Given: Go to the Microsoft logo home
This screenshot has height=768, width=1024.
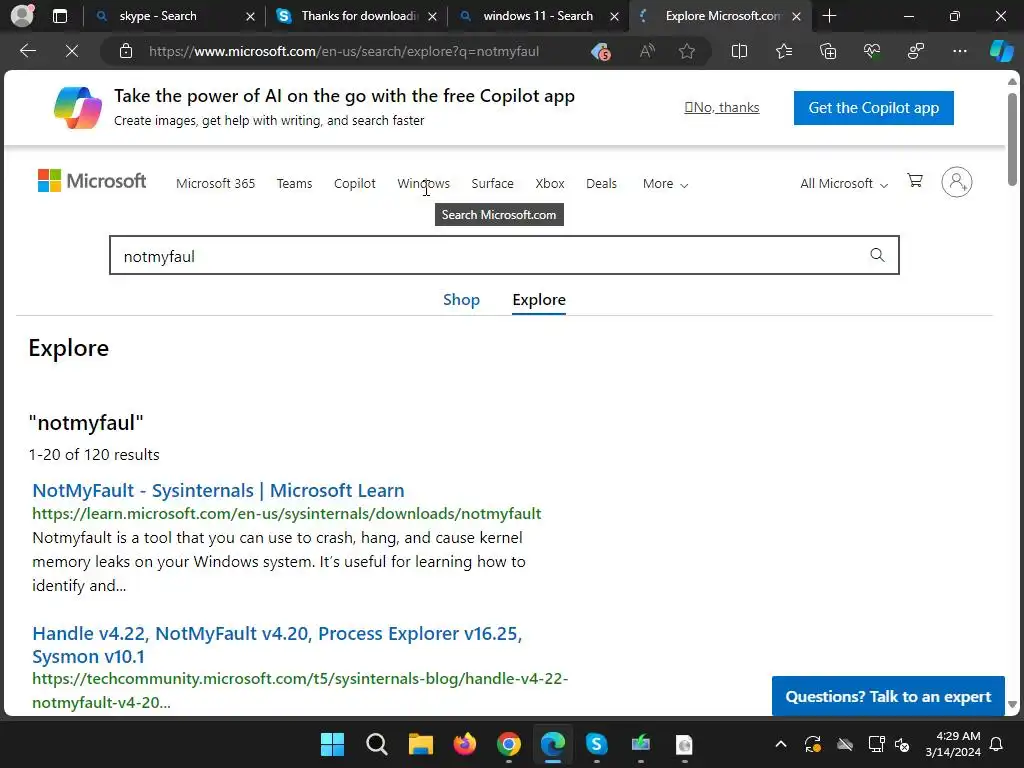Looking at the screenshot, I should point(92,181).
